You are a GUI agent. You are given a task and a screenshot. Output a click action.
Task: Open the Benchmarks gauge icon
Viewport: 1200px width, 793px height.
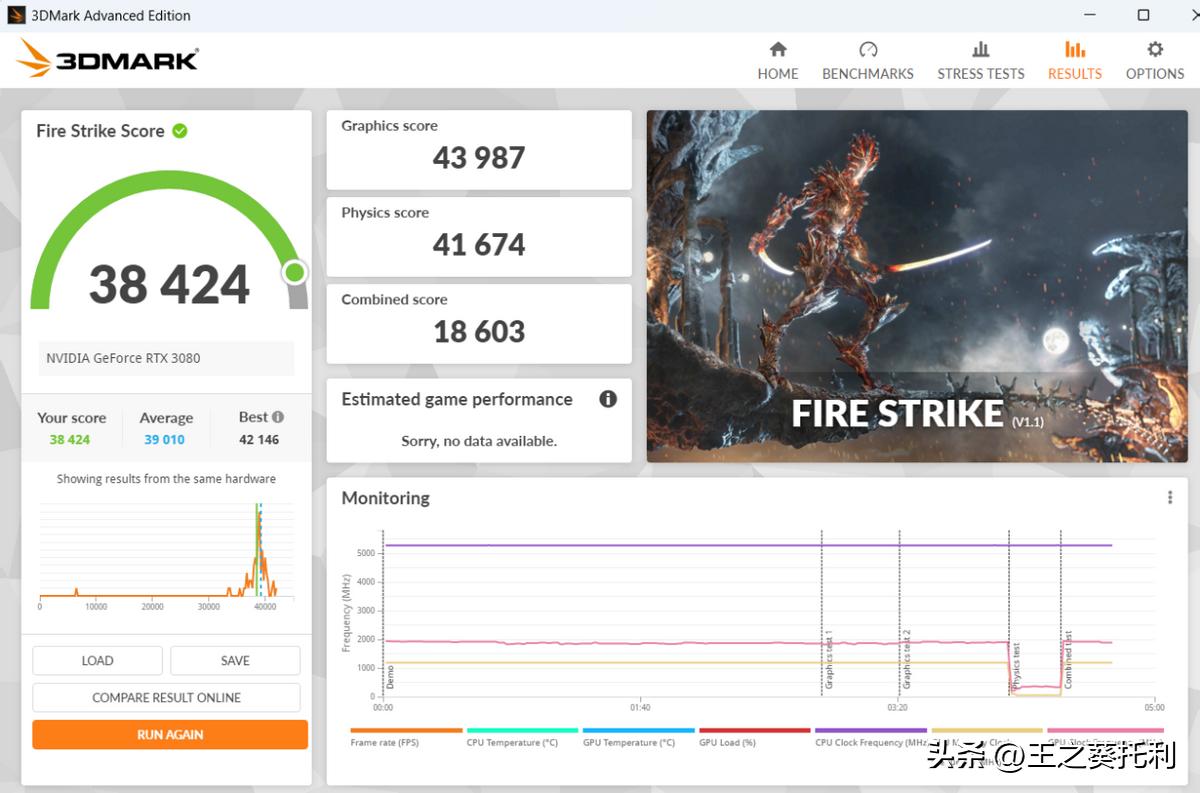pos(867,50)
